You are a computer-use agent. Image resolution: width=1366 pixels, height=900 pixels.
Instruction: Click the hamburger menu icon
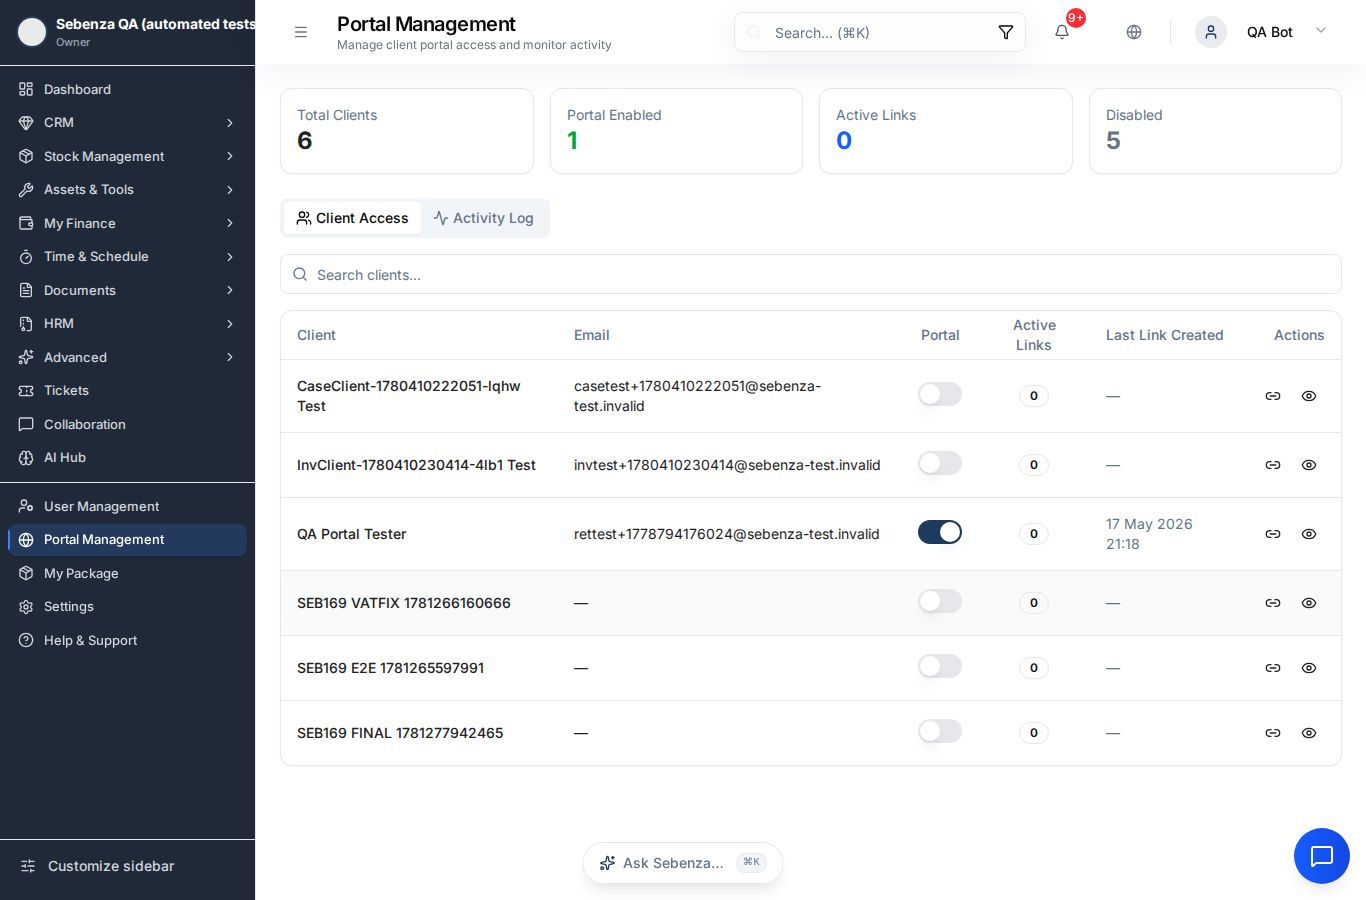pyautogui.click(x=301, y=32)
